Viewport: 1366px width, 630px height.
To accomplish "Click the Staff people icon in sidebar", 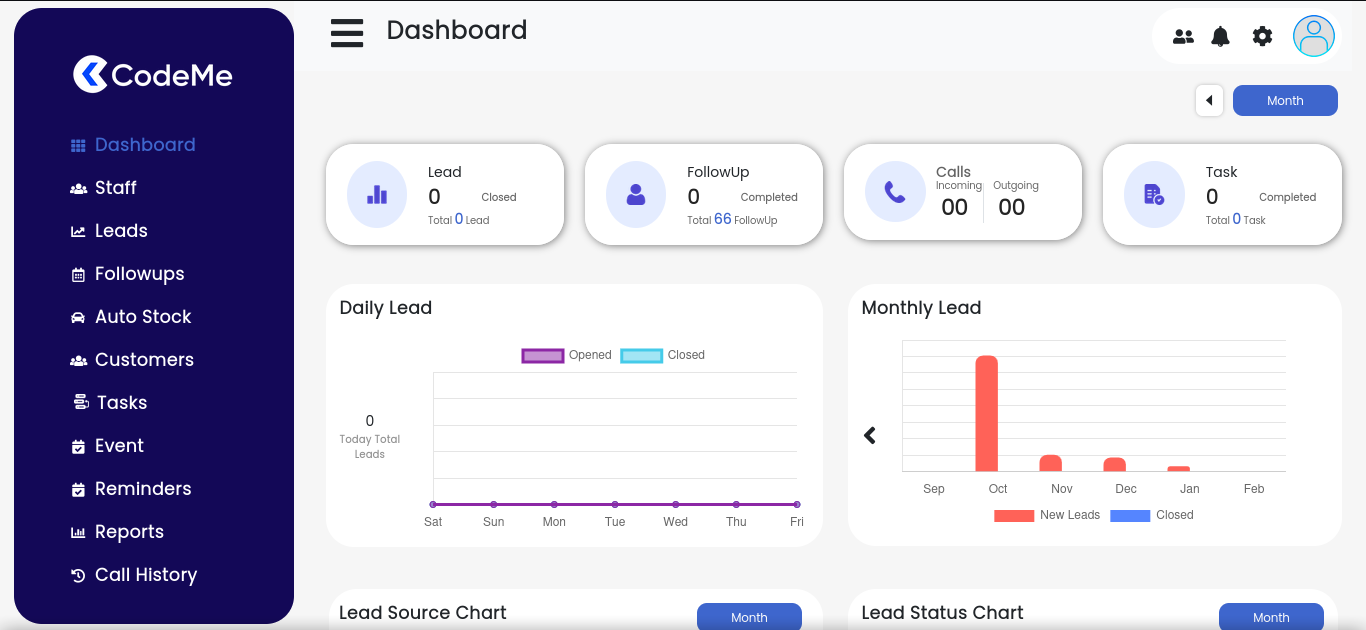I will (x=78, y=189).
